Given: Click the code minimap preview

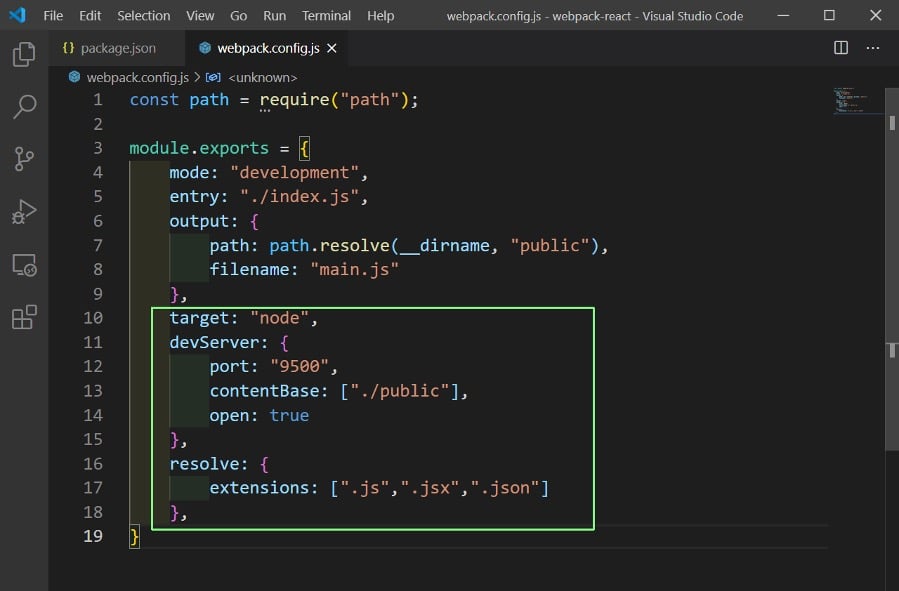Looking at the screenshot, I should [858, 101].
